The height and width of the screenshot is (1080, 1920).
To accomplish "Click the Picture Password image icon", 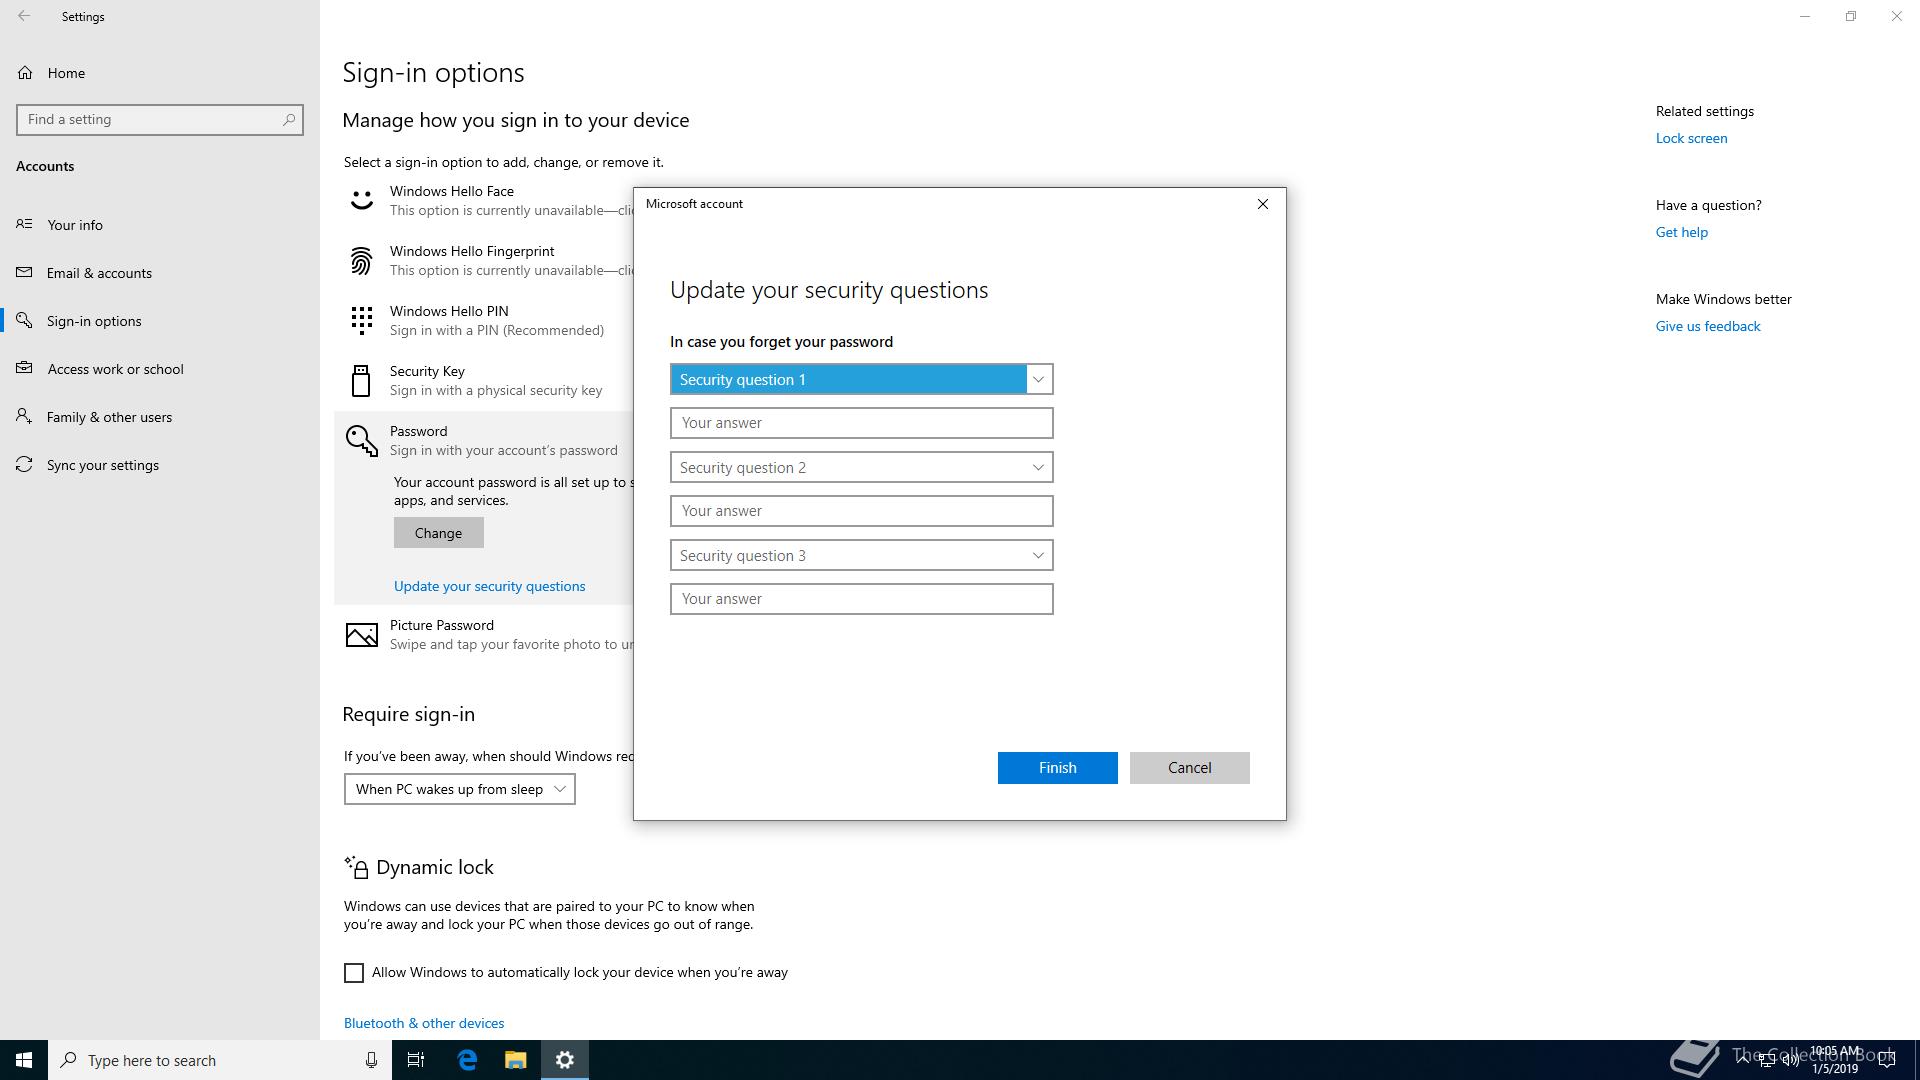I will click(361, 635).
